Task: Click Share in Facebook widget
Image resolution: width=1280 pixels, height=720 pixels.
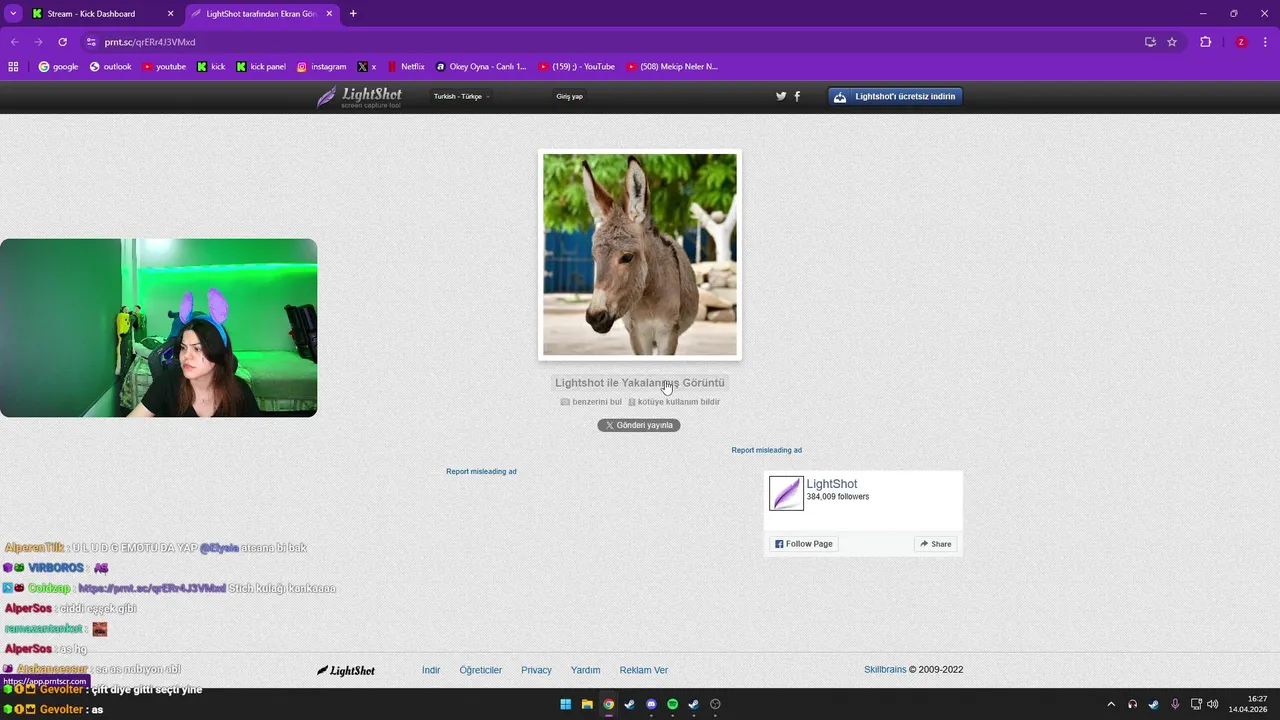Action: (936, 544)
